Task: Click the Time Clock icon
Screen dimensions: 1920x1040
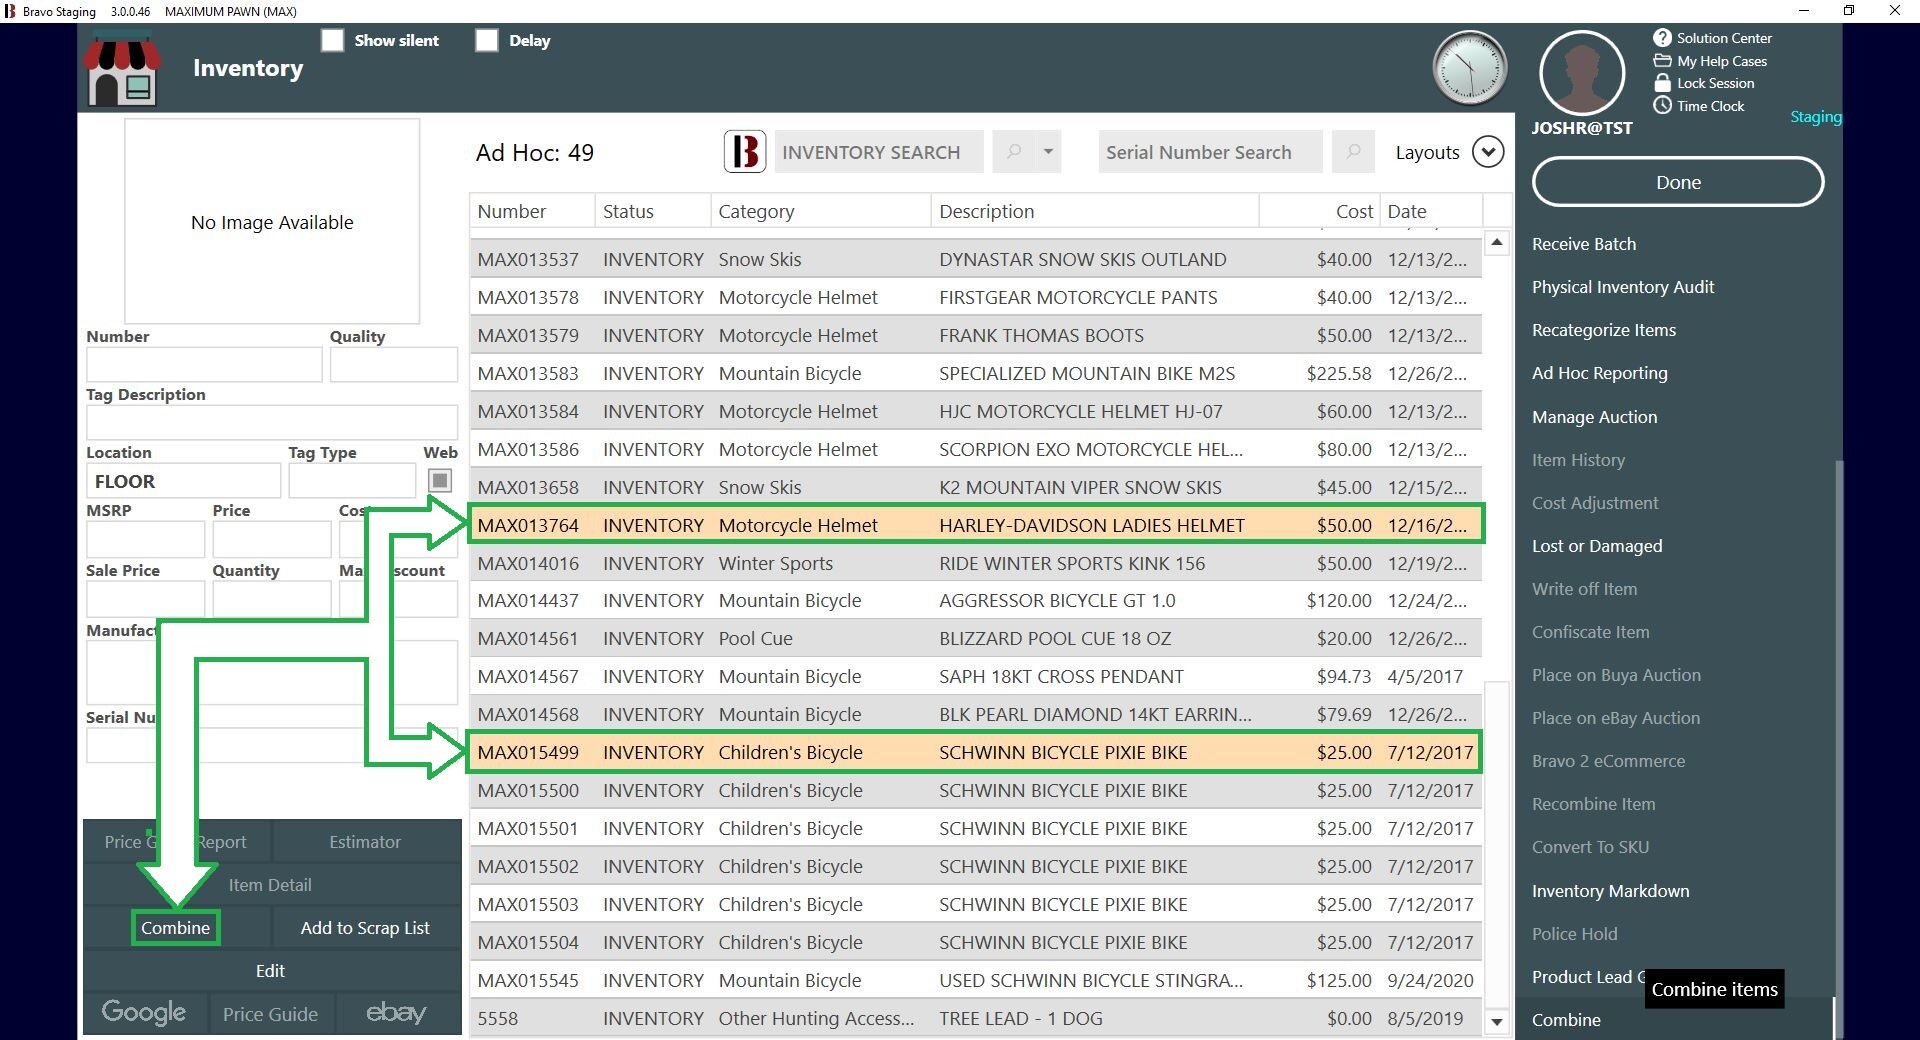Action: [1662, 106]
